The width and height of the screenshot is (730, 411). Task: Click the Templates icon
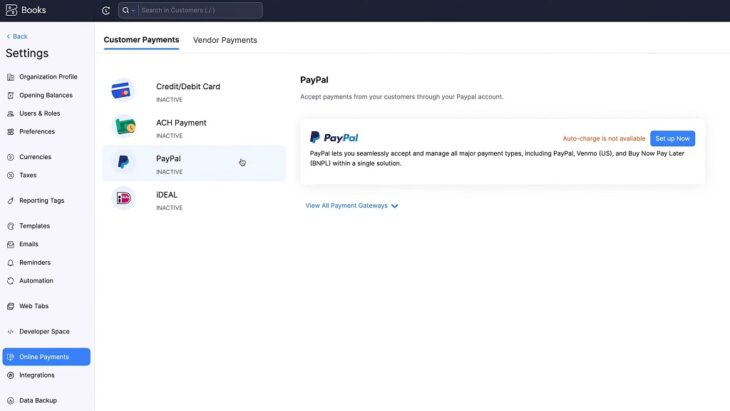coord(10,226)
